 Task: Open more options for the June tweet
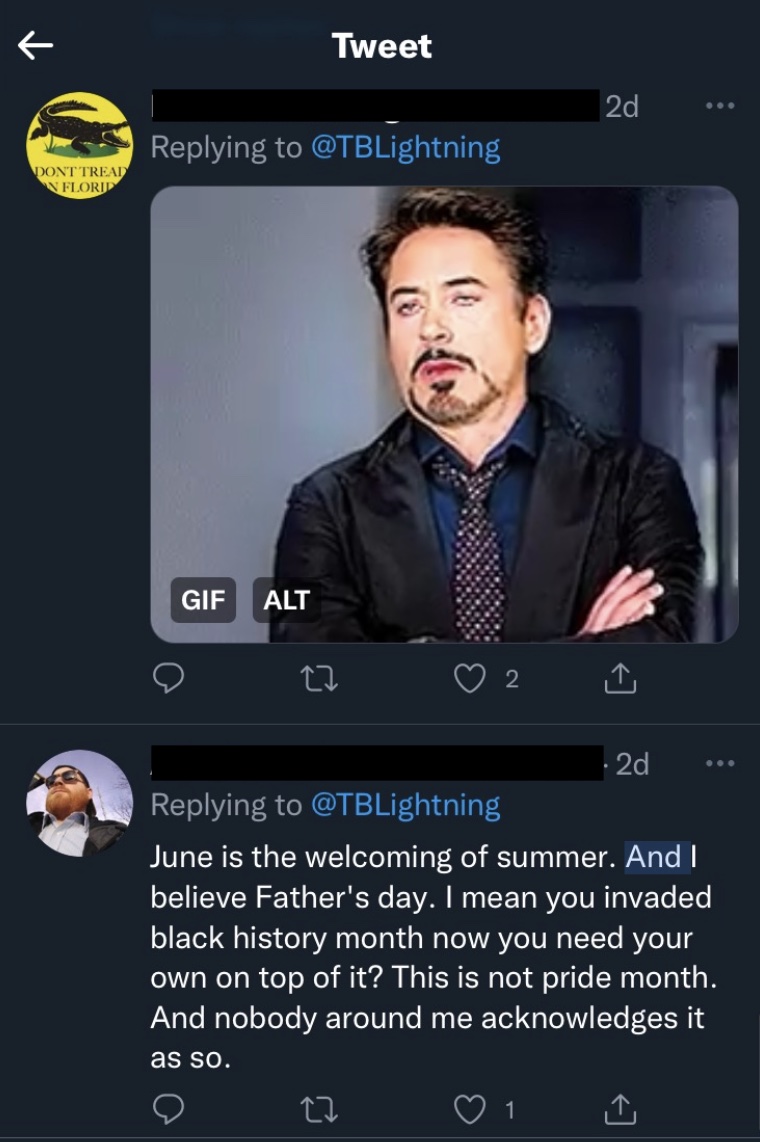coord(718,764)
